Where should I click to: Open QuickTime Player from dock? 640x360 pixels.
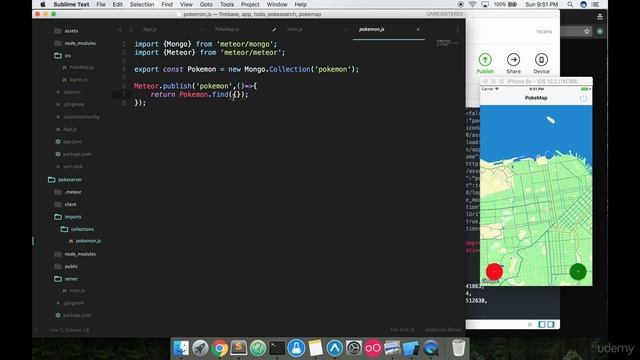pyautogui.click(x=431, y=348)
